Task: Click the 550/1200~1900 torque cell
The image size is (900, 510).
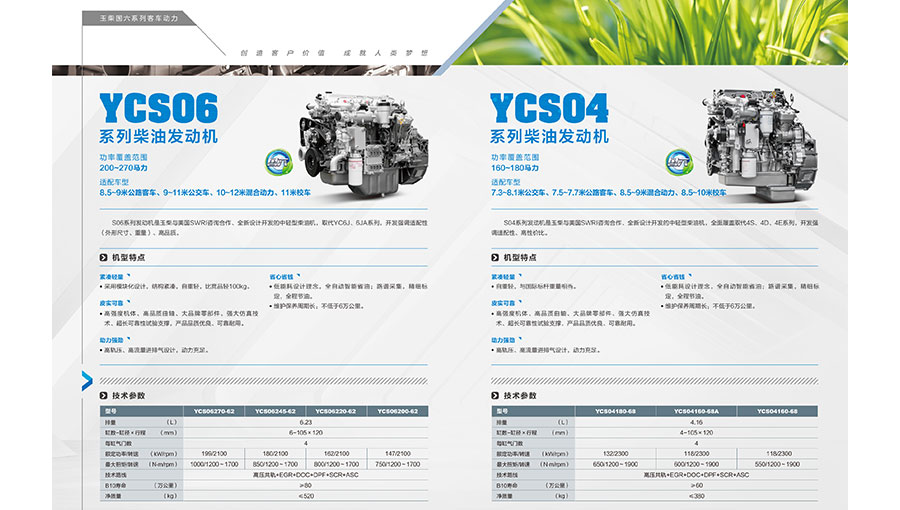Action: point(778,464)
